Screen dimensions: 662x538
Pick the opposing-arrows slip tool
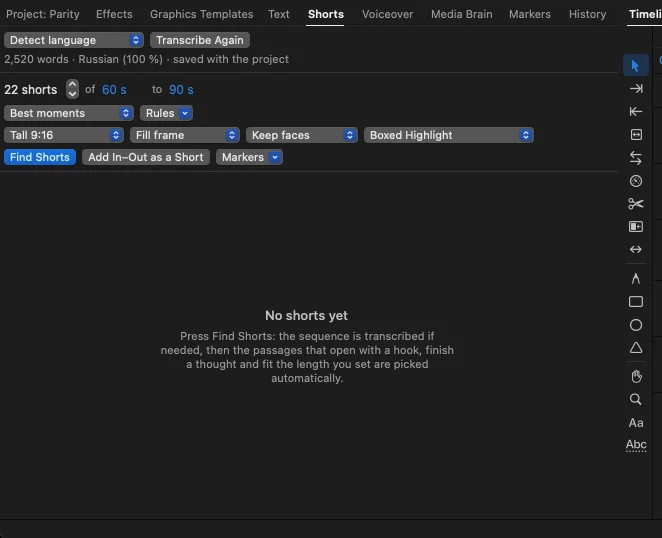pos(635,158)
